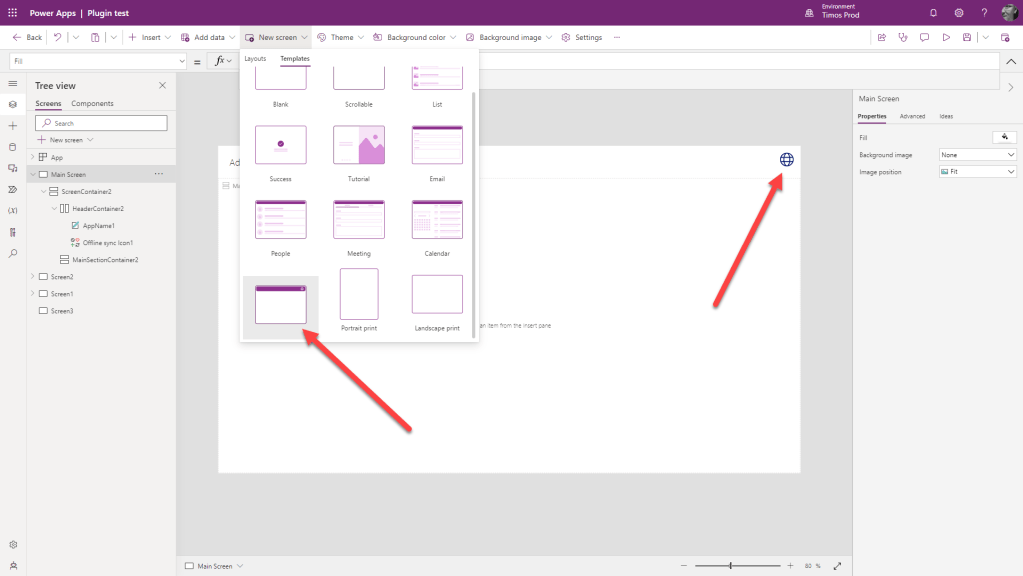Click the Share icon in toolbar
The image size is (1023, 576).
tap(881, 37)
